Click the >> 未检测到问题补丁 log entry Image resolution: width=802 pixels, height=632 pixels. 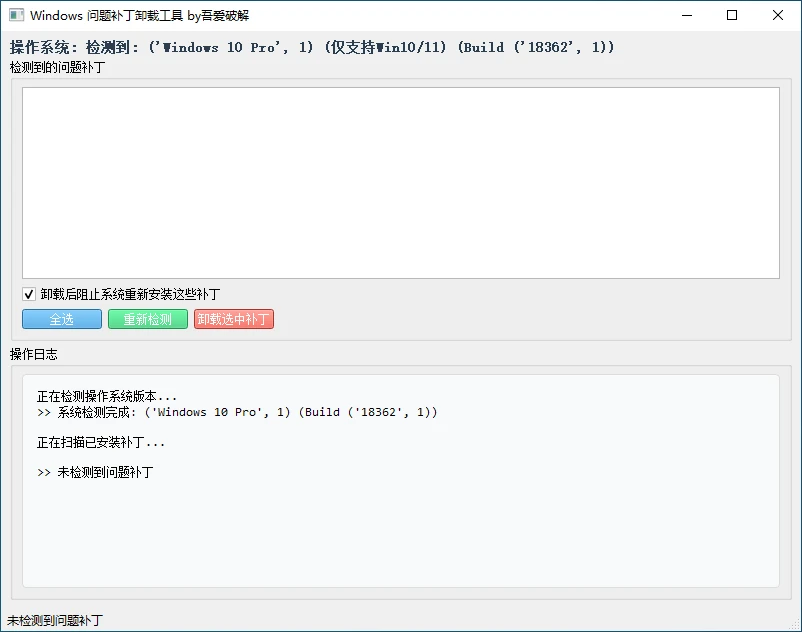coord(95,472)
